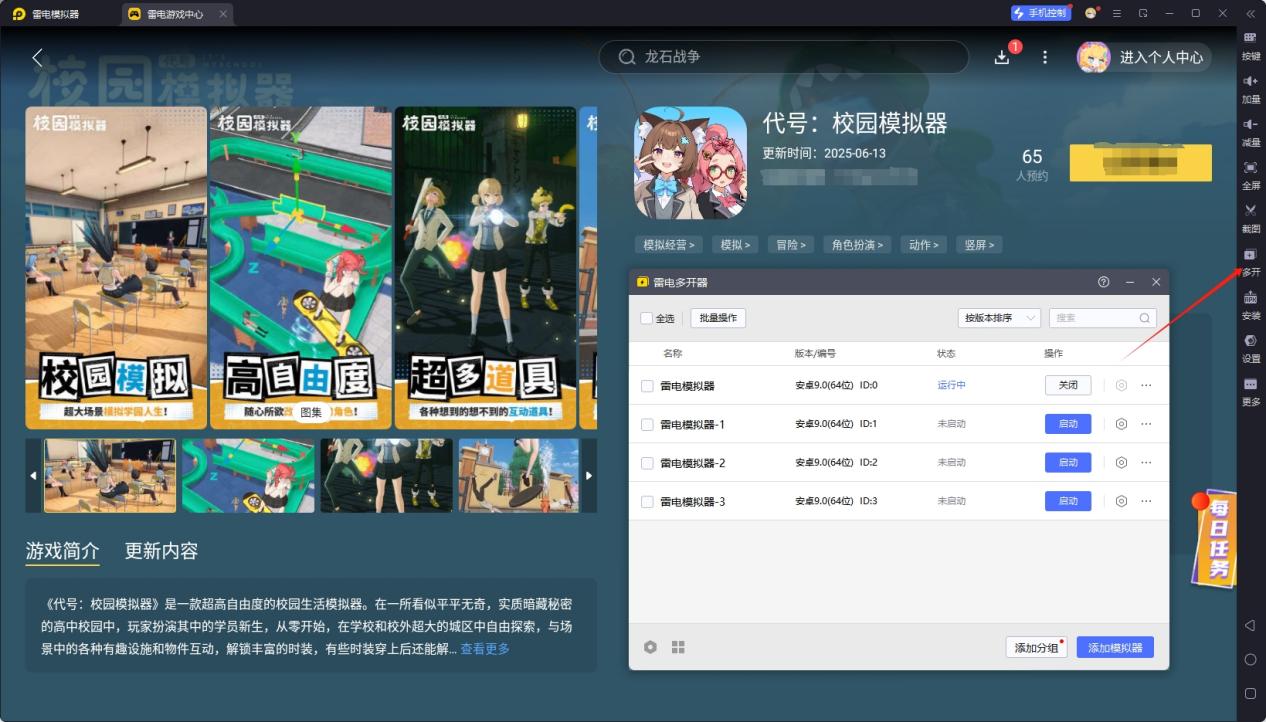The width and height of the screenshot is (1266, 722).
Task: Select the second green slide thumbnail
Action: tap(248, 475)
